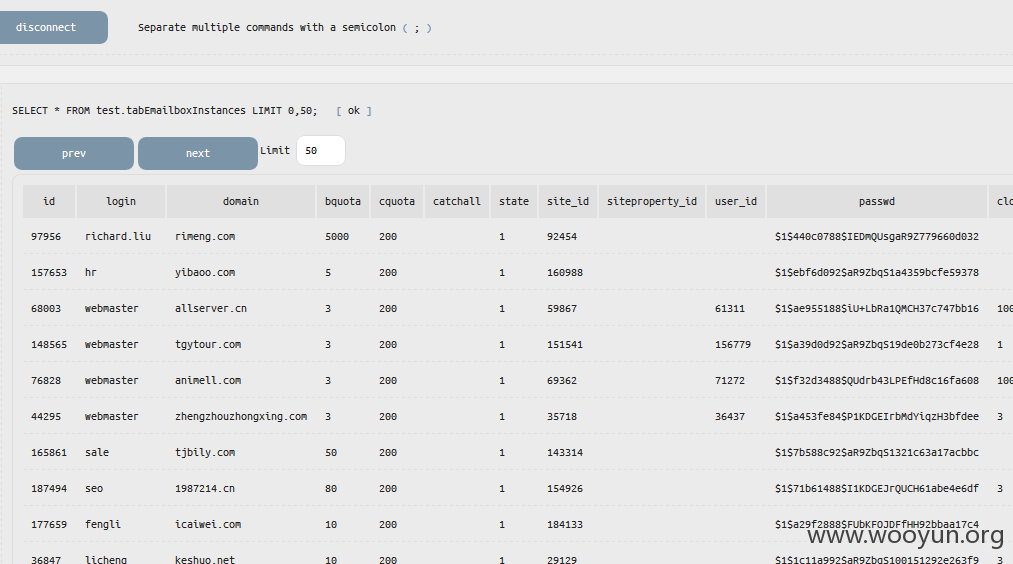
Task: Click login cell richard.liu
Action: pyautogui.click(x=118, y=236)
